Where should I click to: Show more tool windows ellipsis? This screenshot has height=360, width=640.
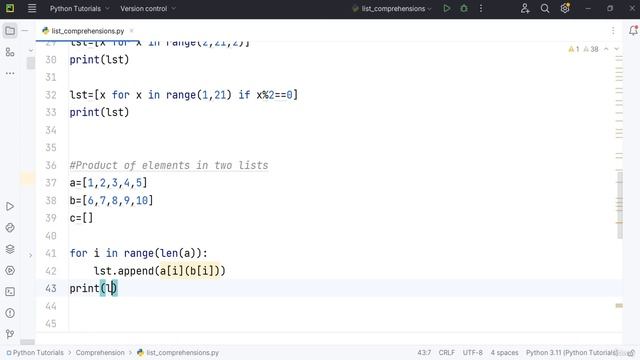10,73
